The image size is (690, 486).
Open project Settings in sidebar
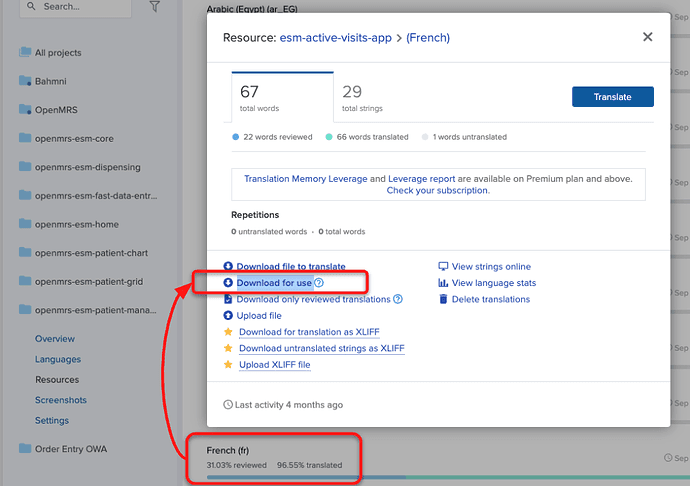click(x=52, y=420)
